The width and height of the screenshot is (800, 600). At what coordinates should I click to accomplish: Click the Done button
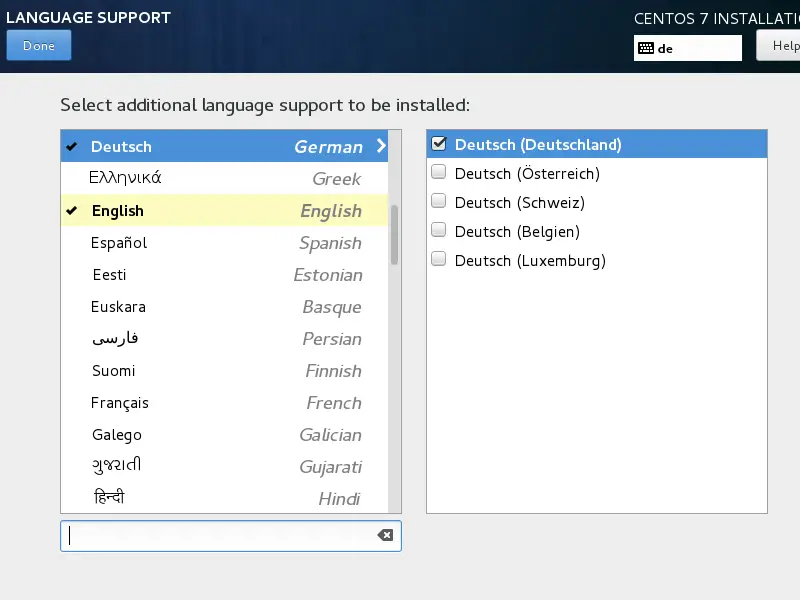[39, 45]
